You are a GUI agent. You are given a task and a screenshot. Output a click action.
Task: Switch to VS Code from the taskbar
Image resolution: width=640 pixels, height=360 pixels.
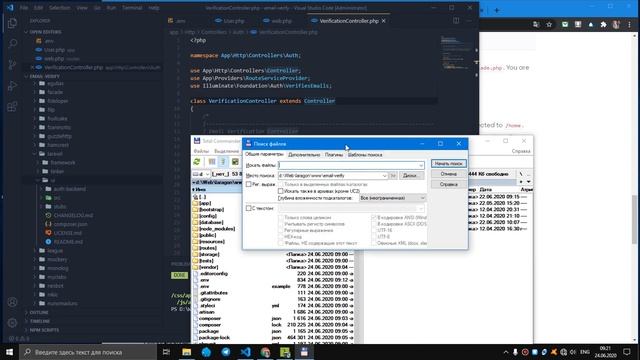245,352
